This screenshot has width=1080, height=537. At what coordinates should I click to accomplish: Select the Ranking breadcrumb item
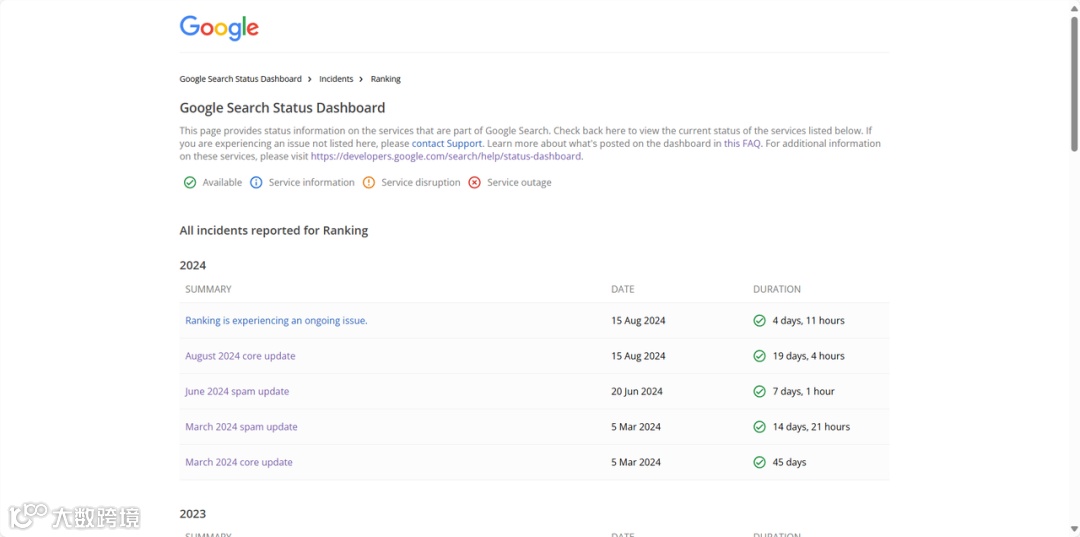coord(386,79)
